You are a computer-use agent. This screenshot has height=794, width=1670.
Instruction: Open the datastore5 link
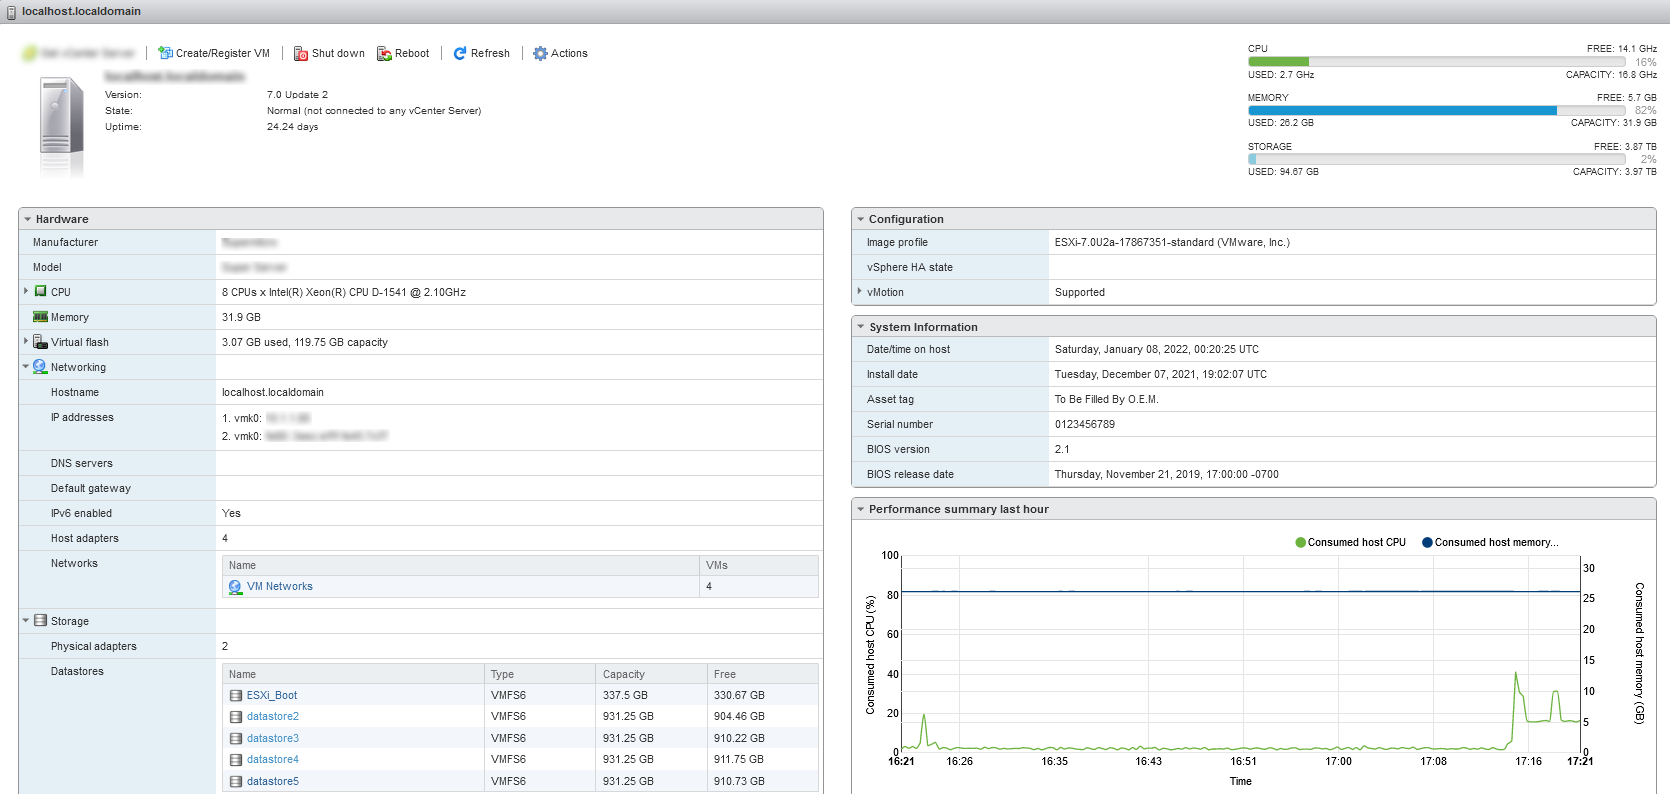tap(273, 781)
